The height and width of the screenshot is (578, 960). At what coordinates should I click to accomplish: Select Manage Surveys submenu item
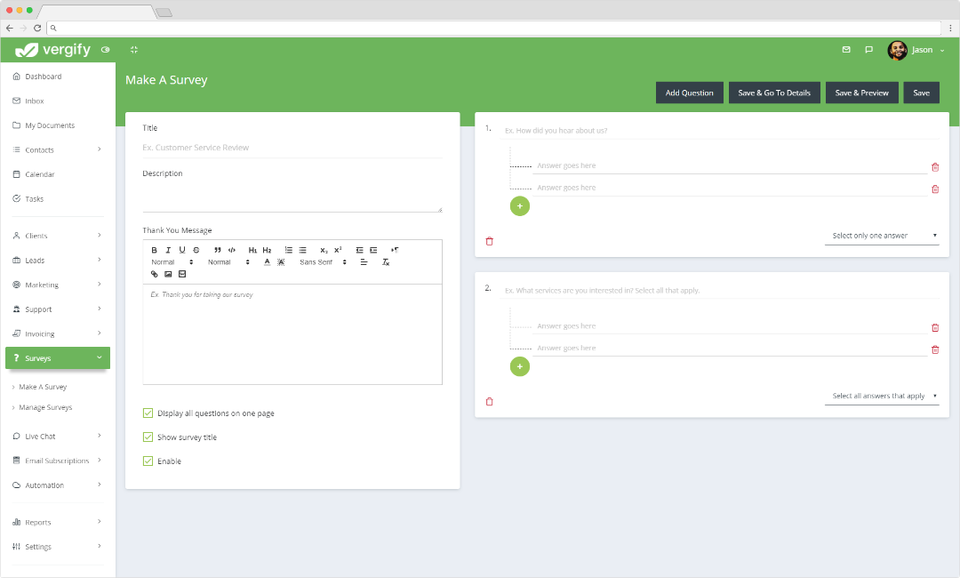(x=45, y=407)
